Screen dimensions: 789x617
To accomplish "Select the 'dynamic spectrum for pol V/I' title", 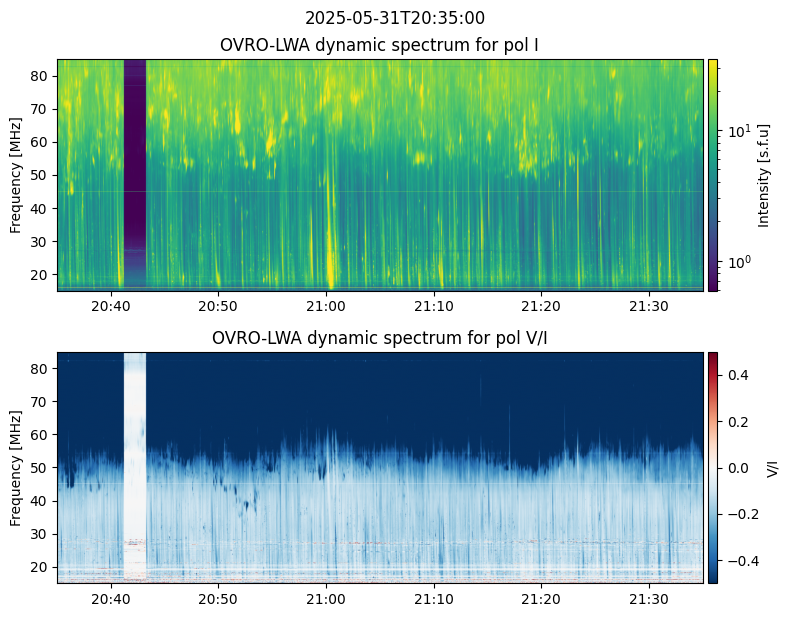I will (380, 338).
